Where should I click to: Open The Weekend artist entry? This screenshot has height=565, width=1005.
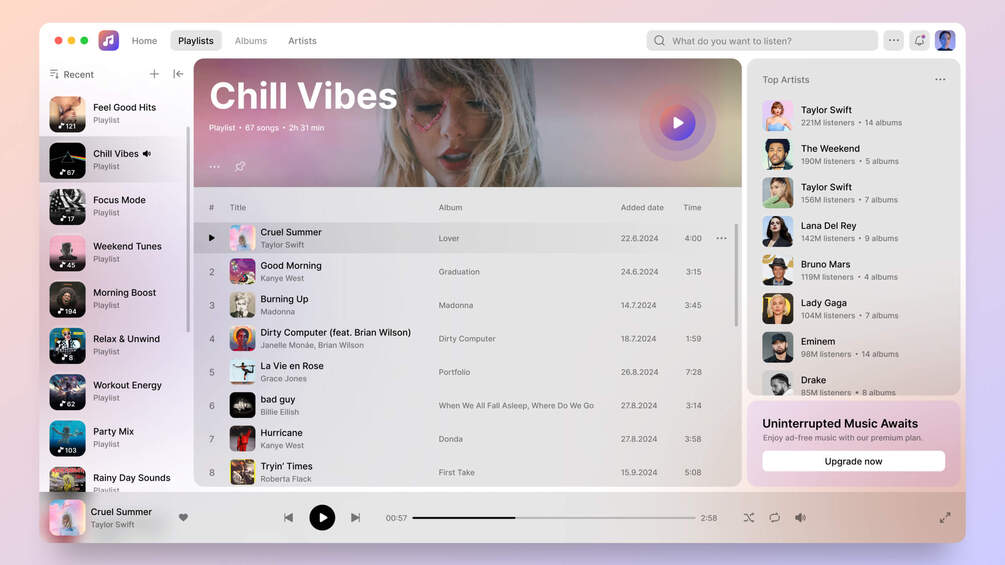pyautogui.click(x=853, y=154)
